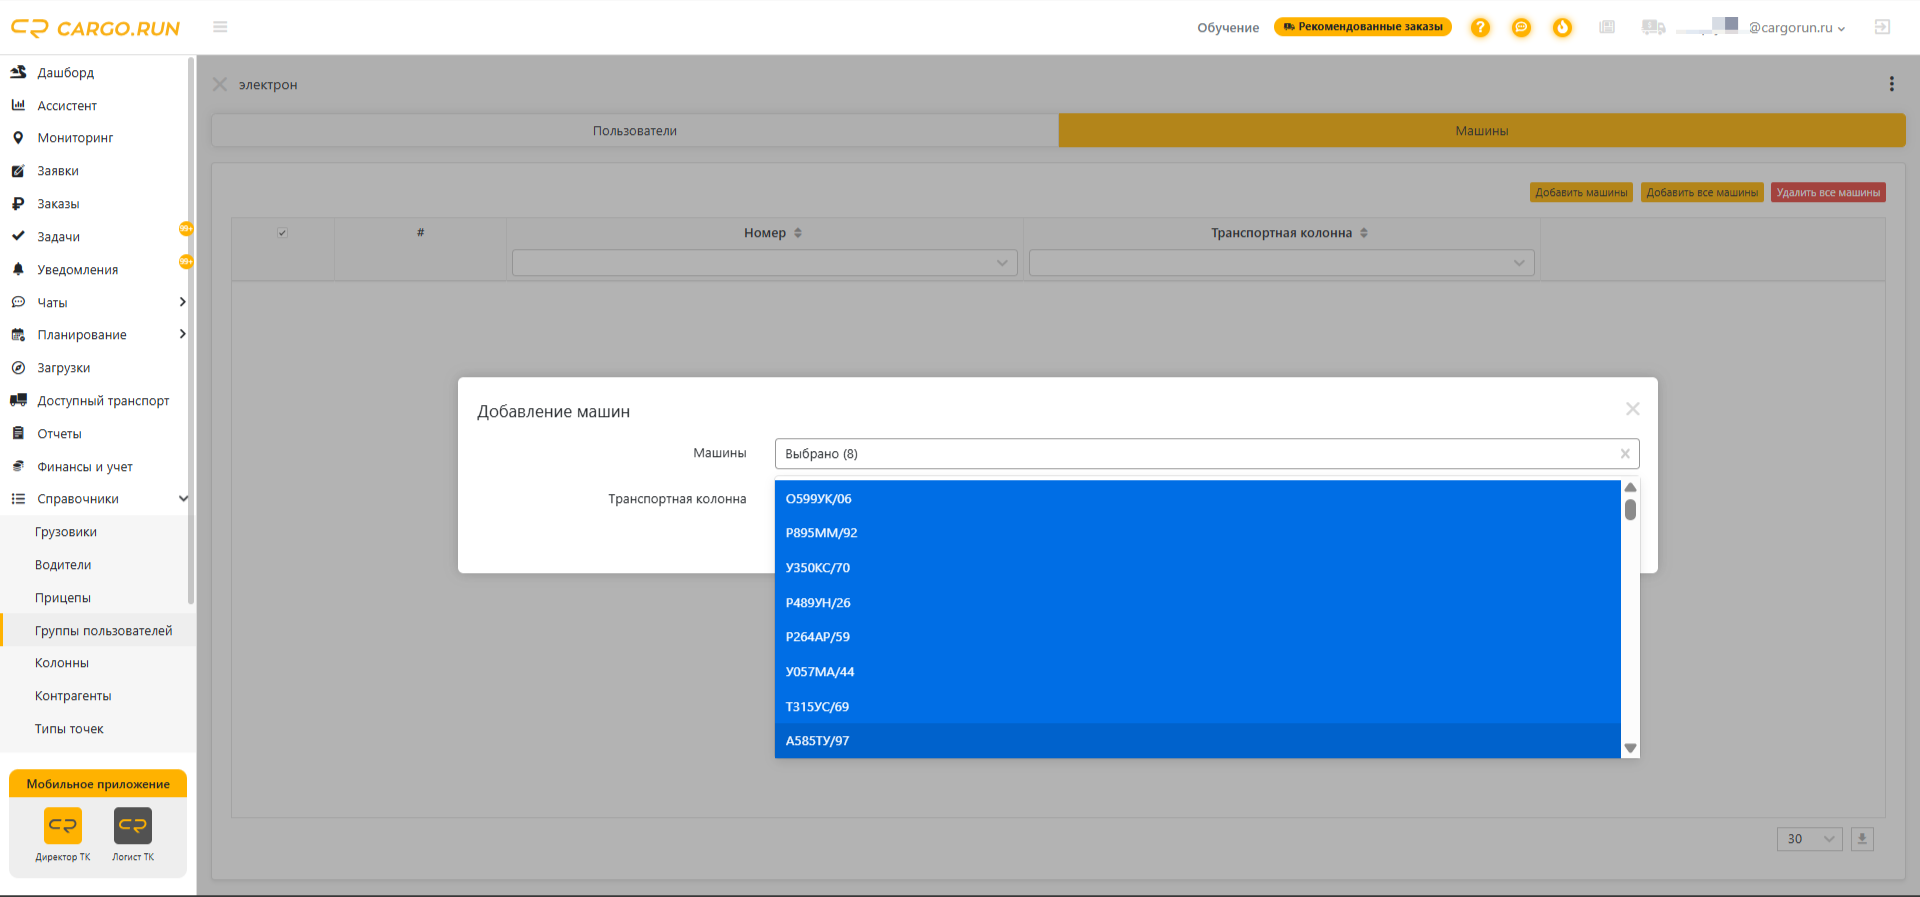This screenshot has height=897, width=1920.
Task: Open the chat bubble icon in header
Action: [x=1521, y=28]
